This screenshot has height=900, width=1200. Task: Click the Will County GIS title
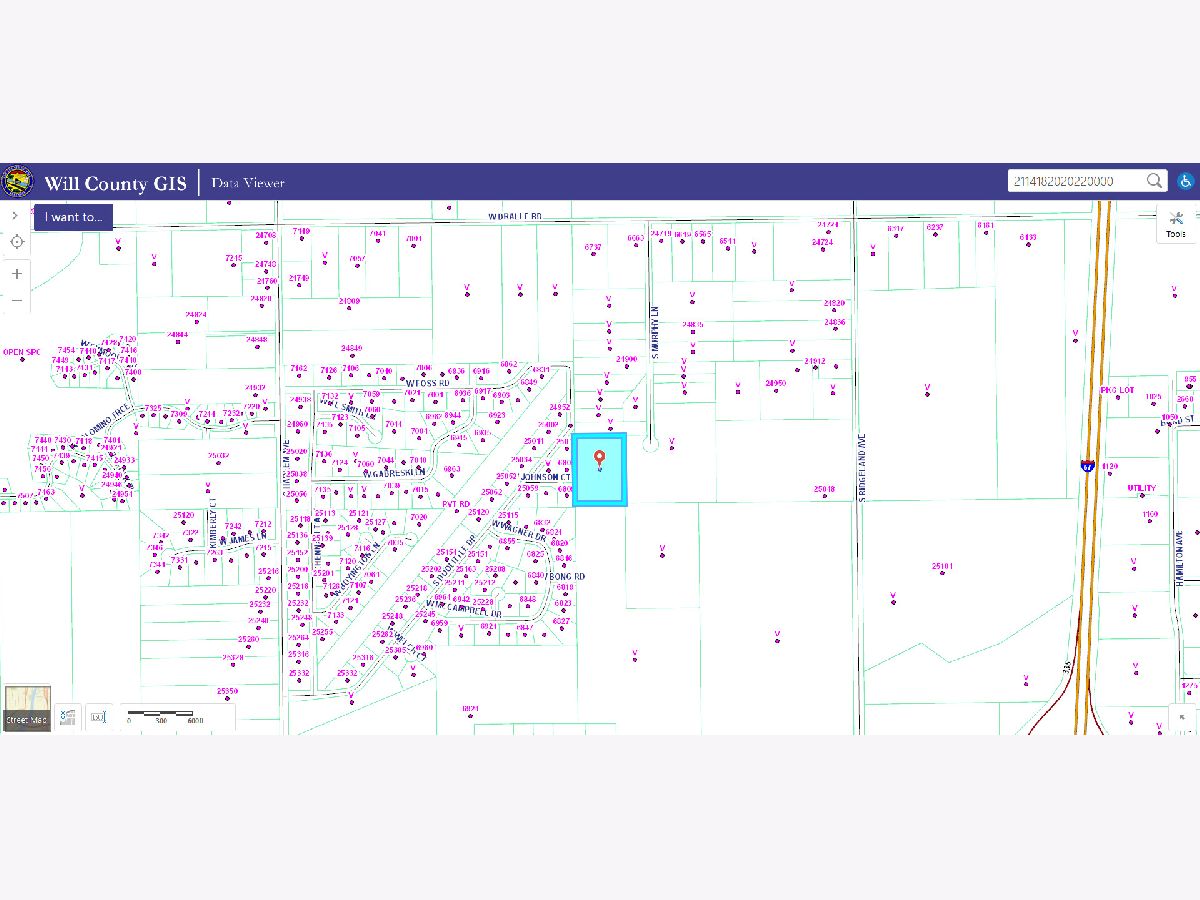point(115,183)
